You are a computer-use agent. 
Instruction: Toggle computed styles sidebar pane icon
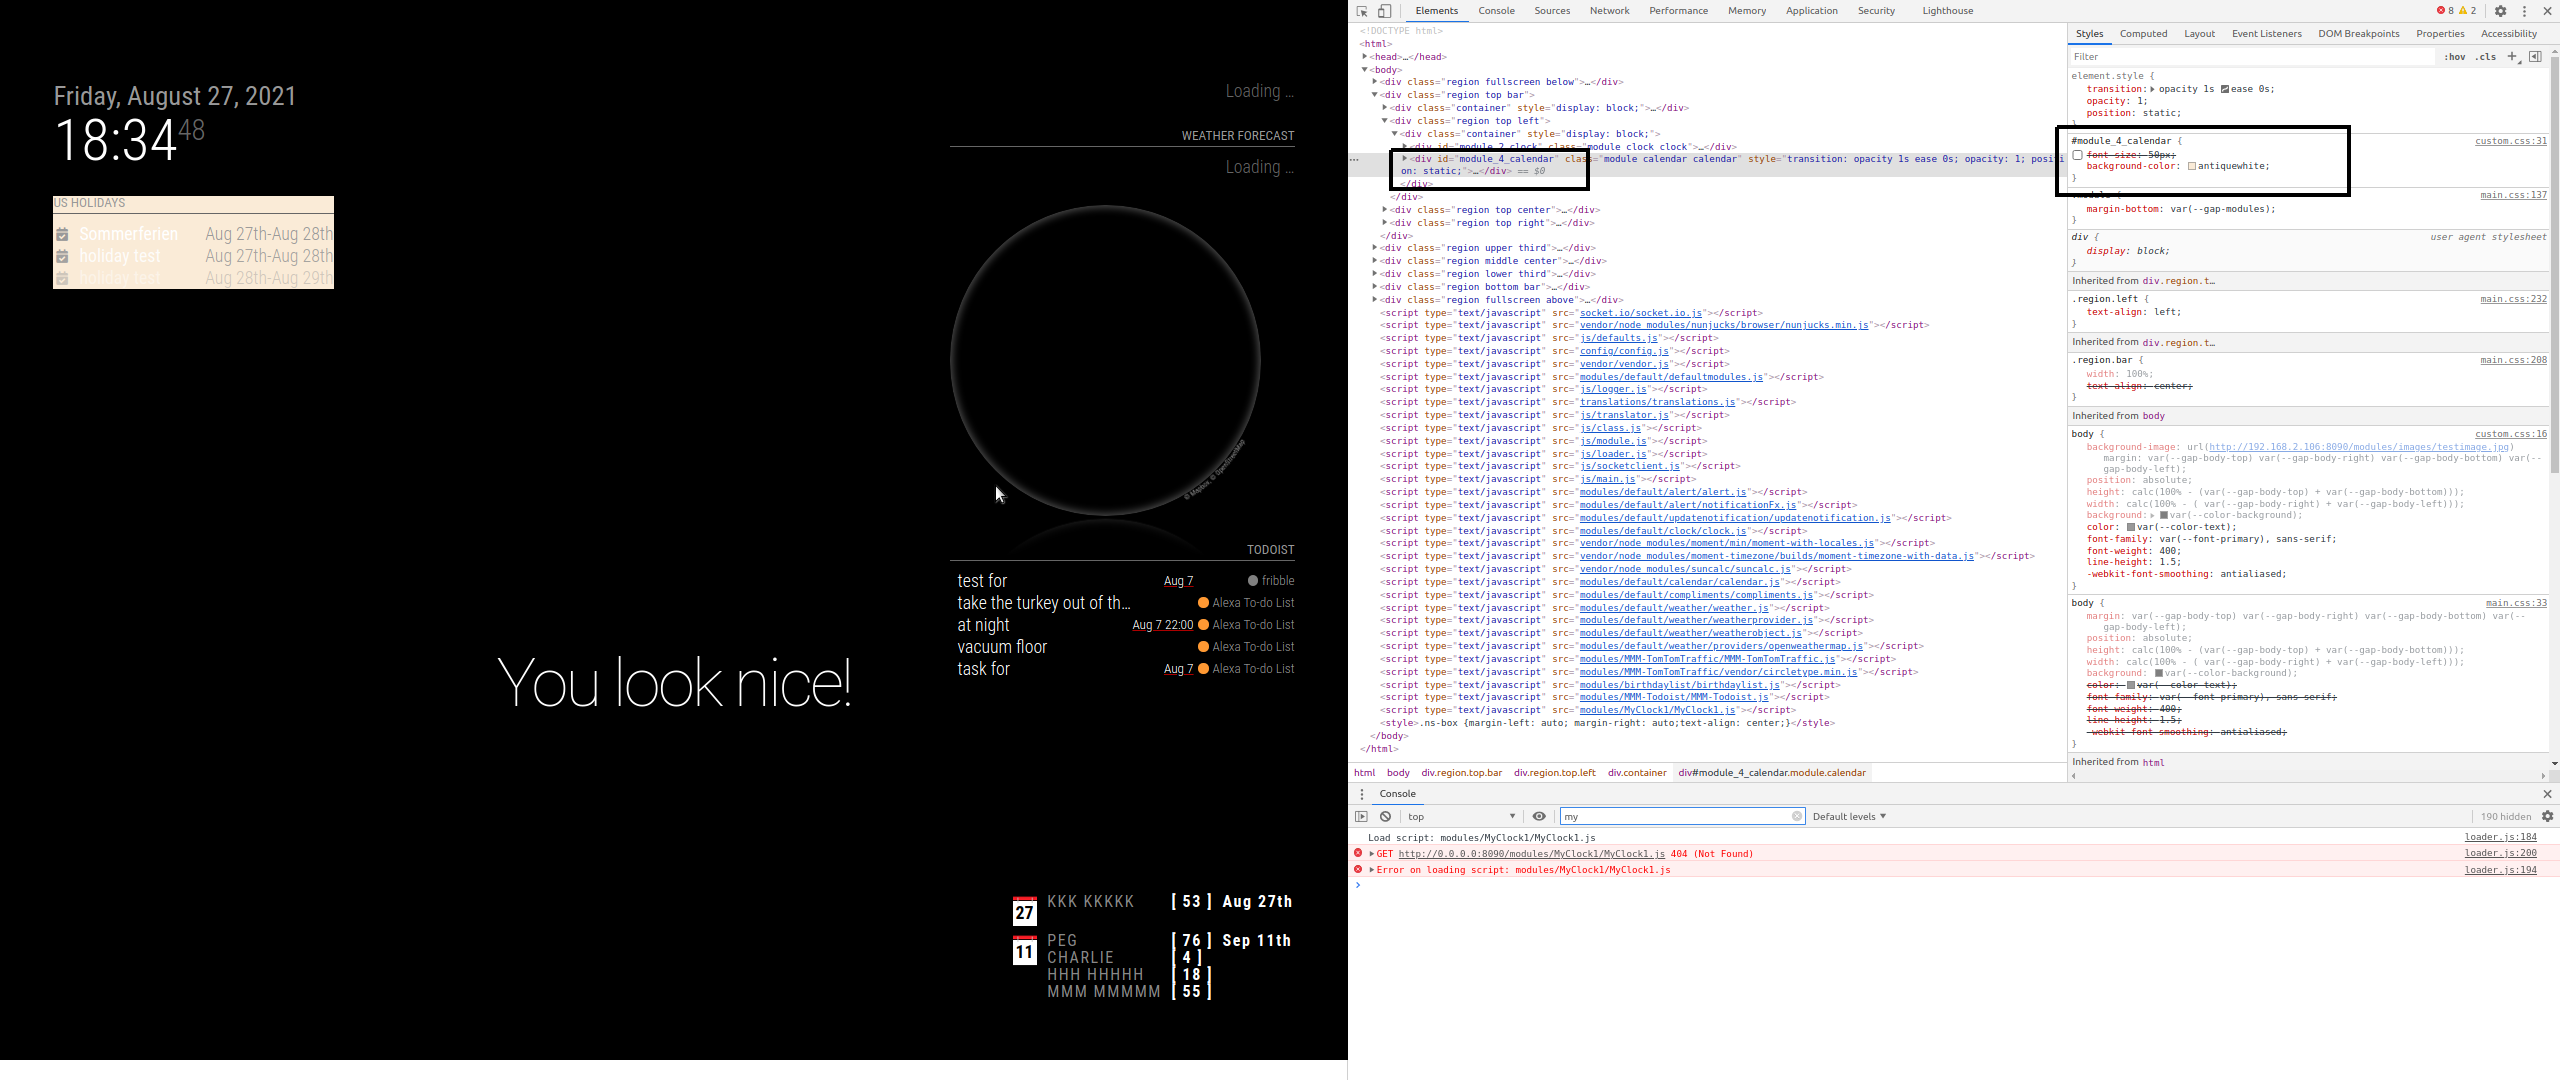tap(2535, 57)
